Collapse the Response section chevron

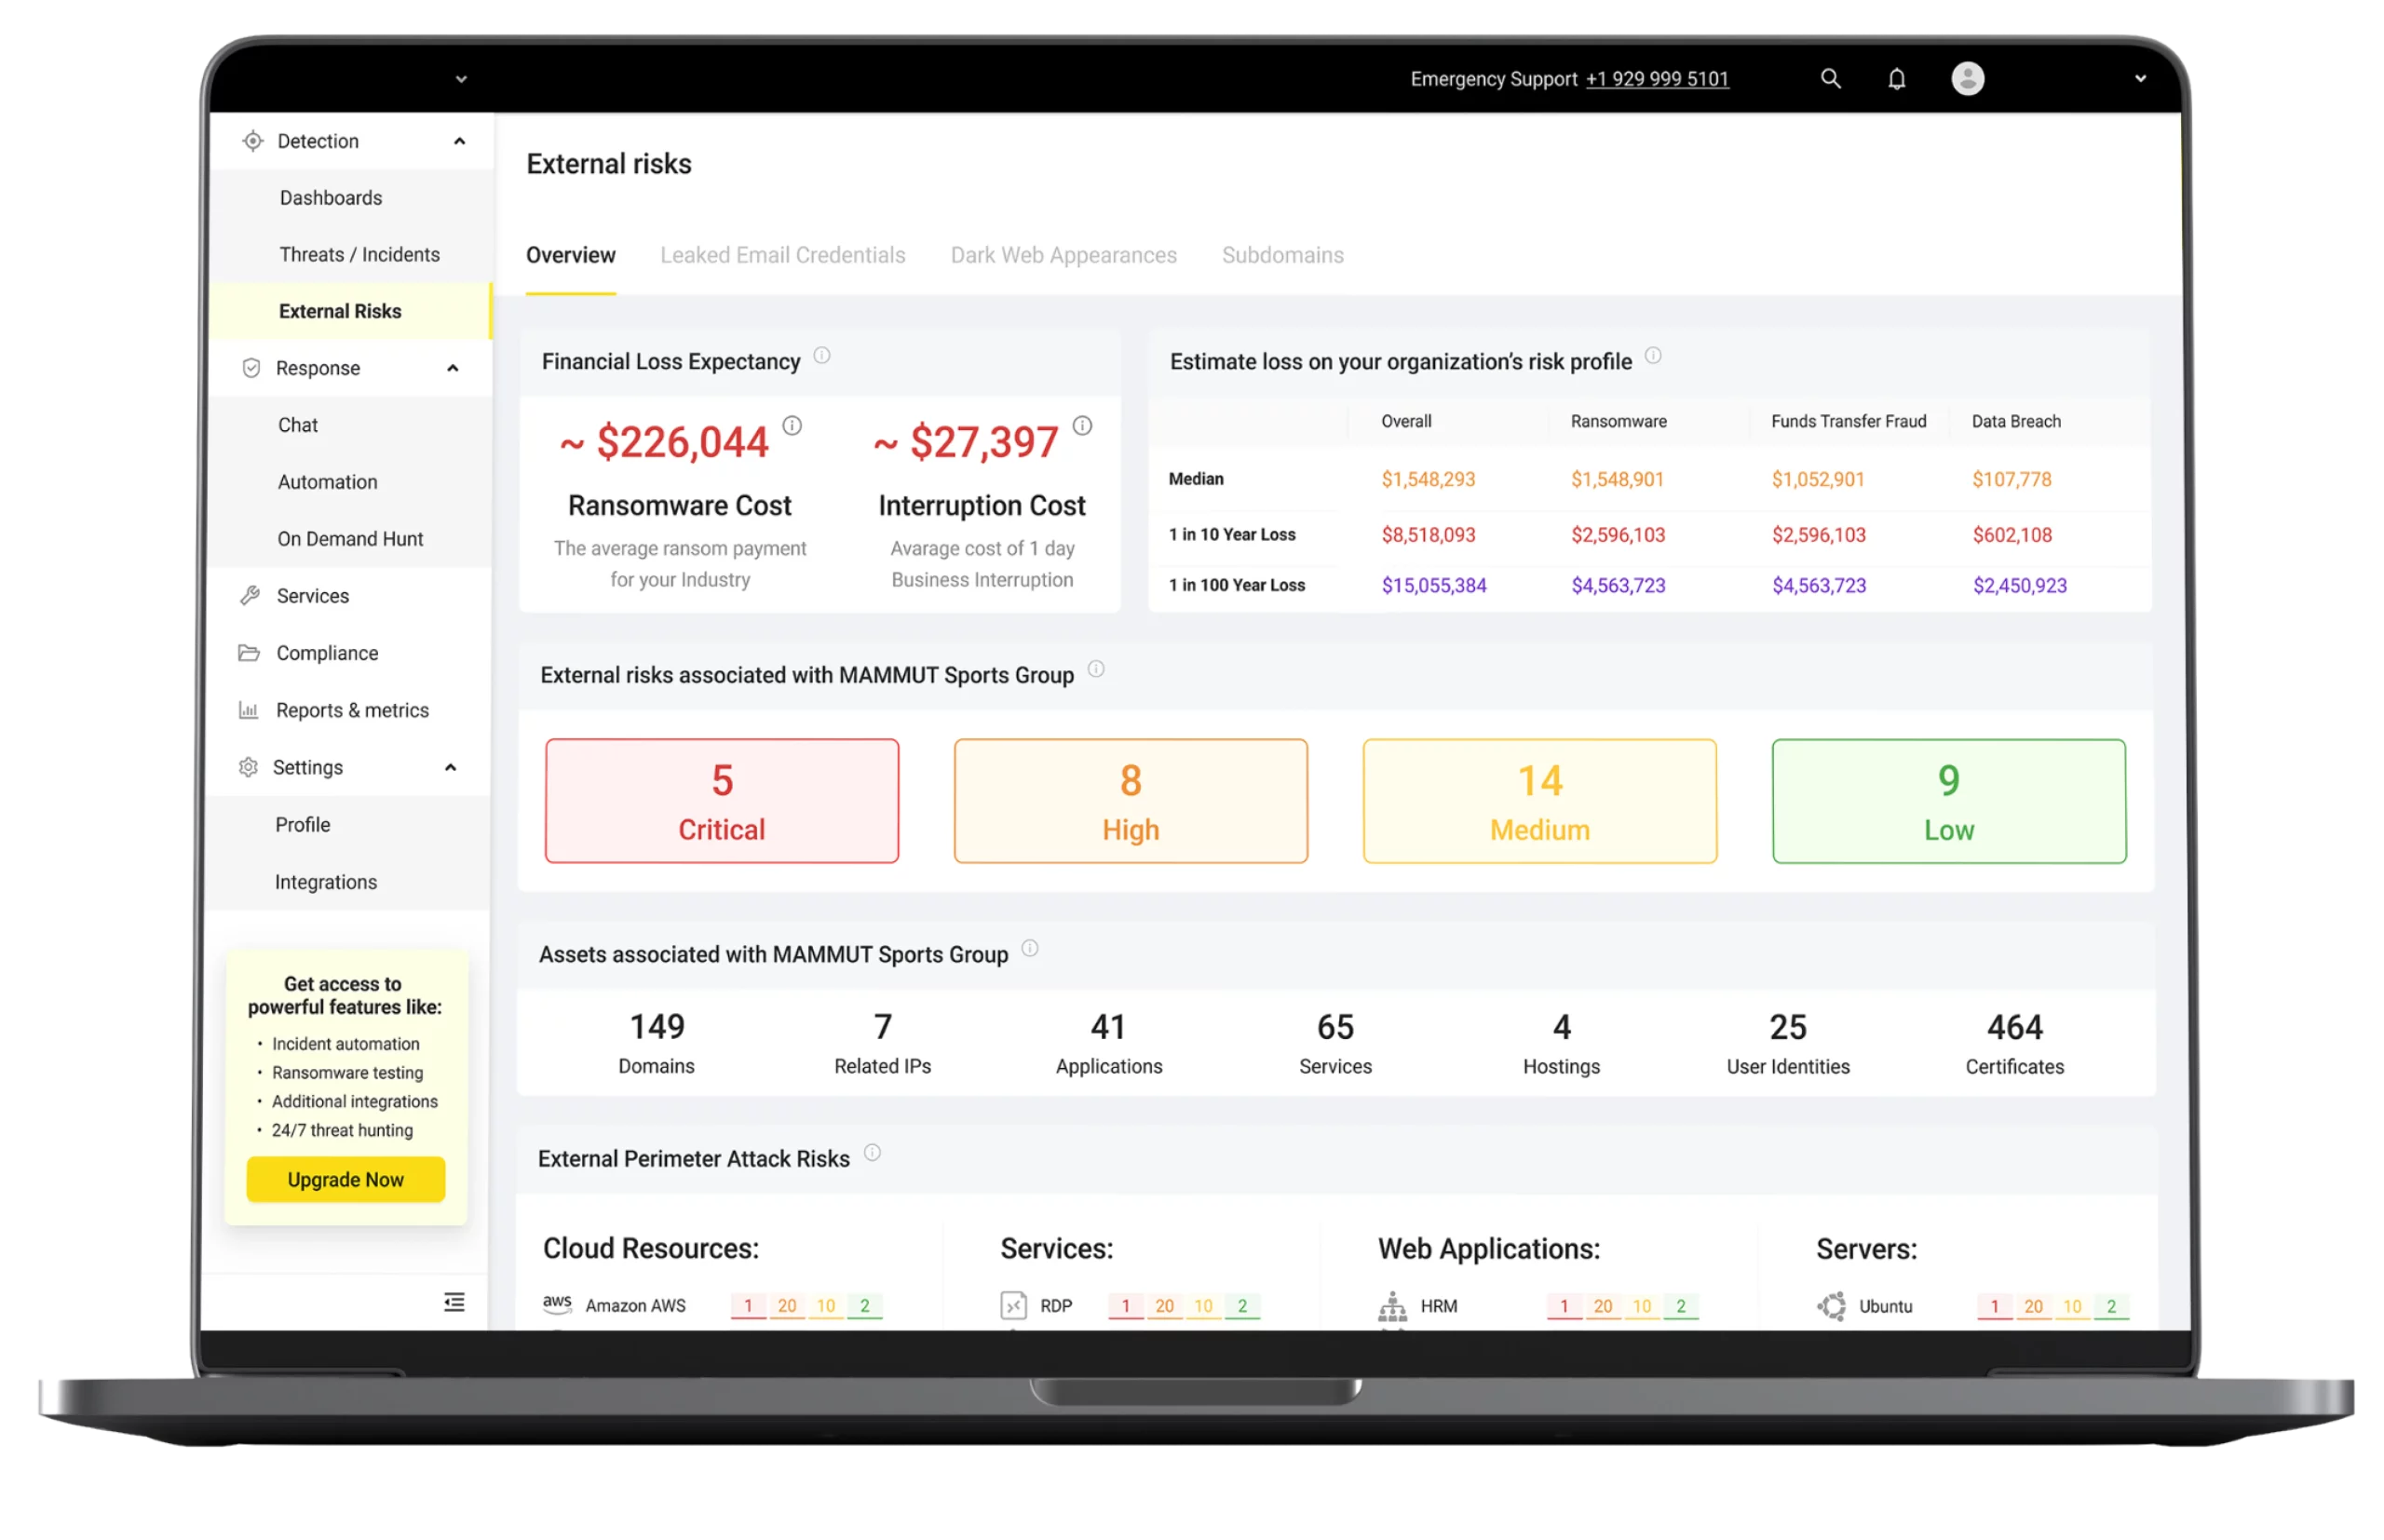click(x=452, y=368)
